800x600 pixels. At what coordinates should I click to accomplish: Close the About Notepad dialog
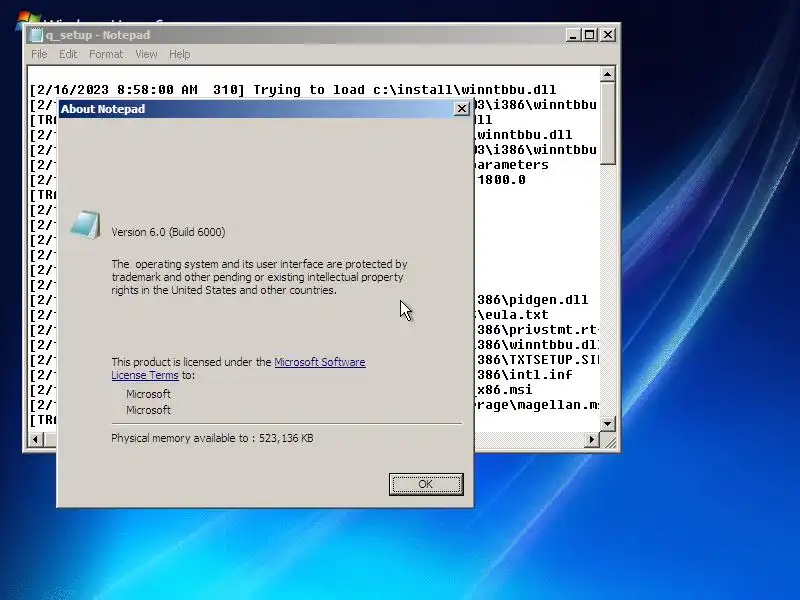coord(462,109)
